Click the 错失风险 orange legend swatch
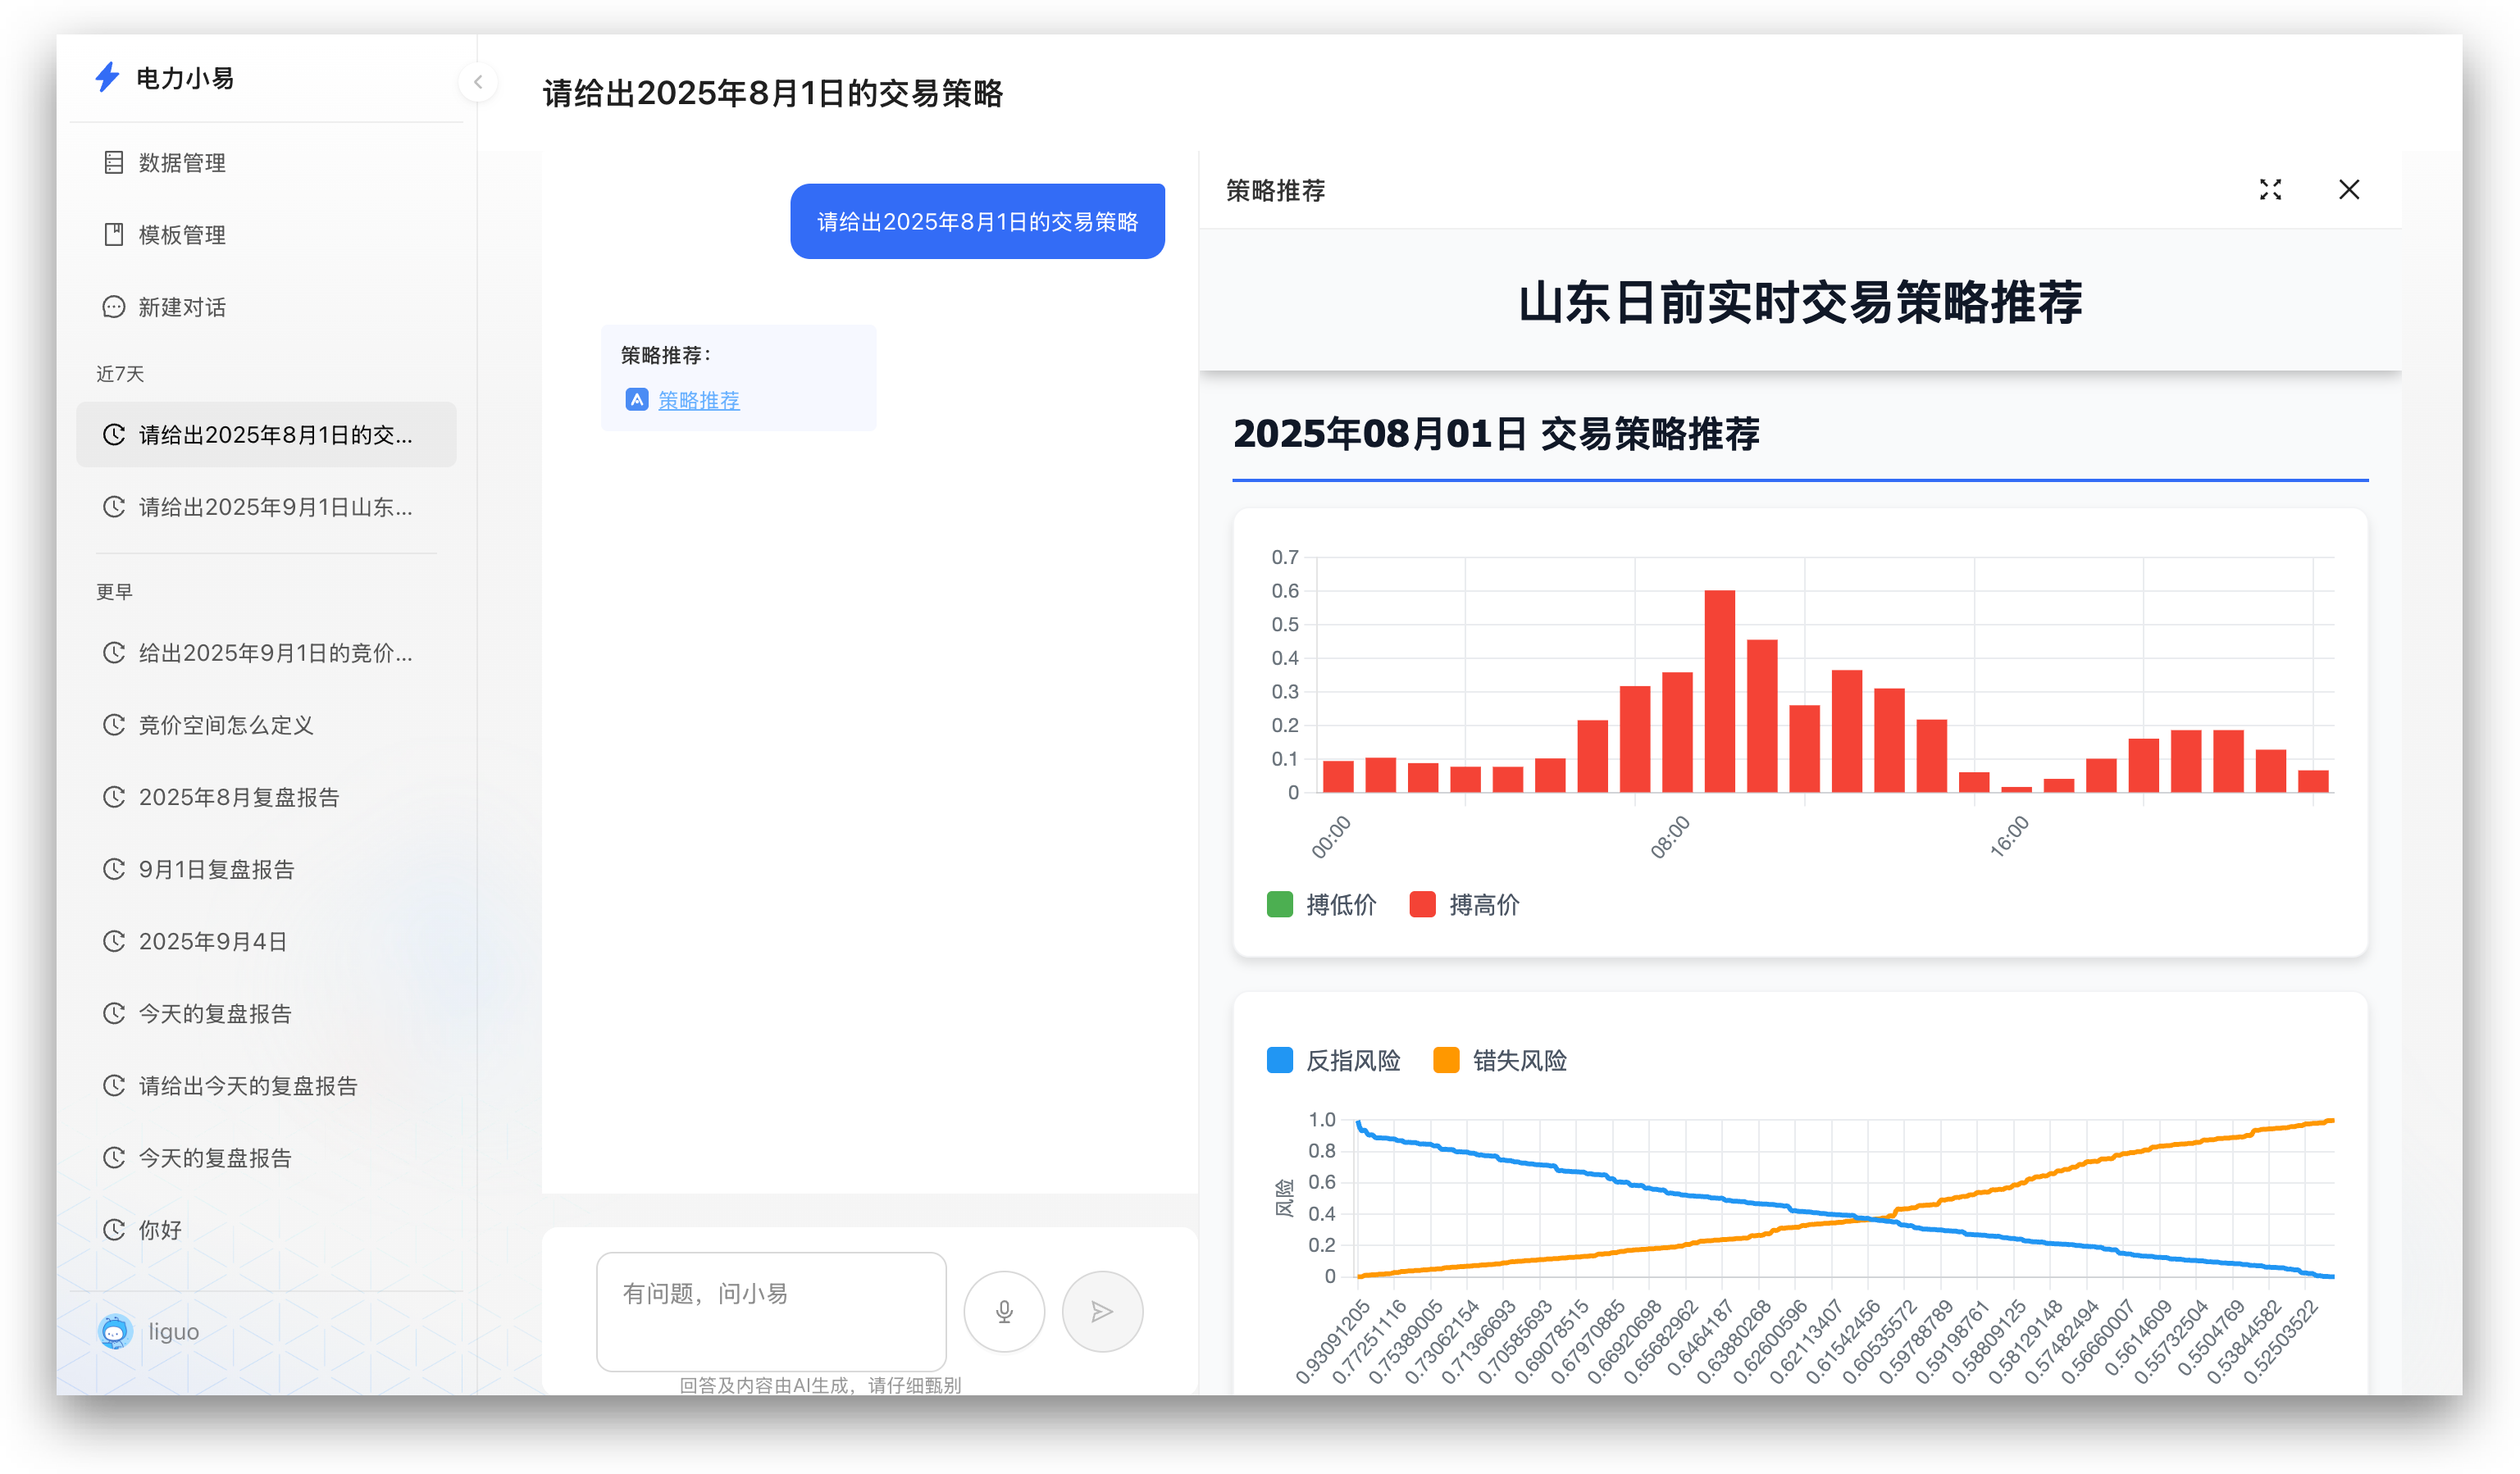Viewport: 2520px width, 1474px height. (x=1446, y=1061)
